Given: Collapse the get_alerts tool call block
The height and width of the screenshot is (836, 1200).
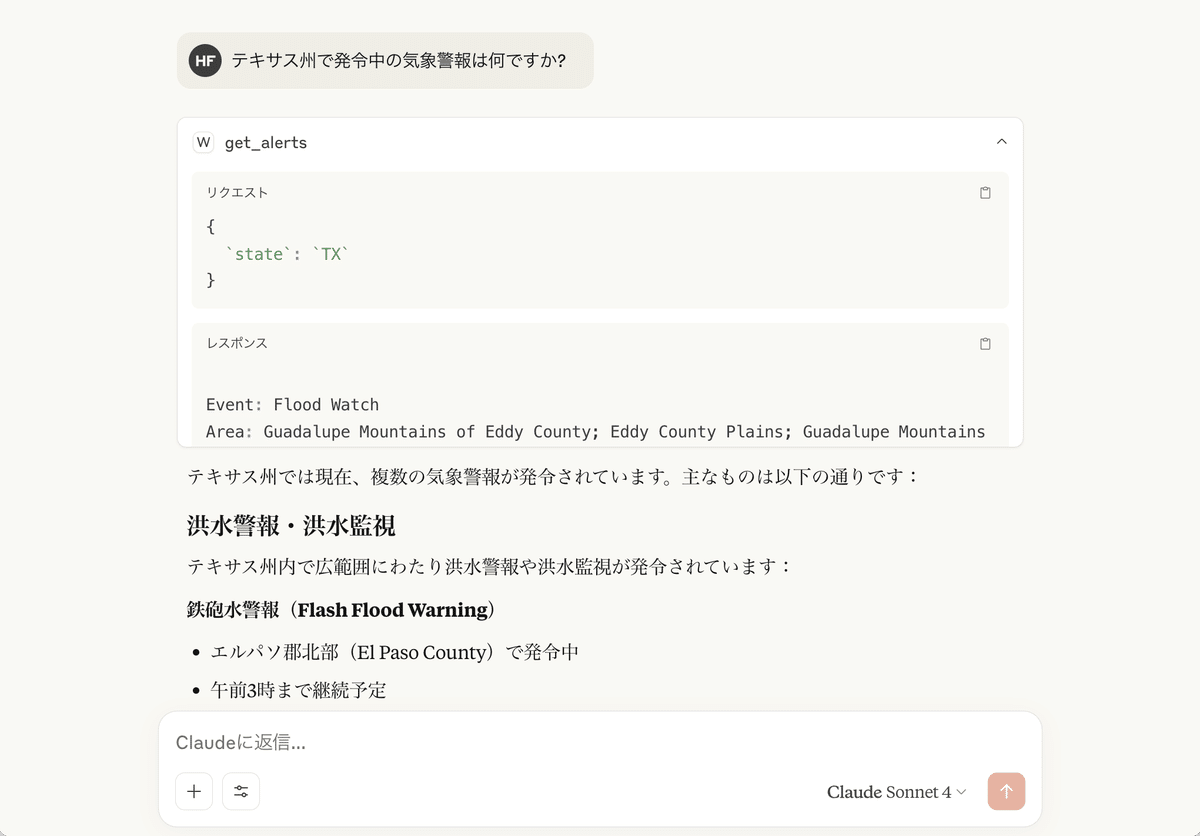Looking at the screenshot, I should tap(1001, 142).
